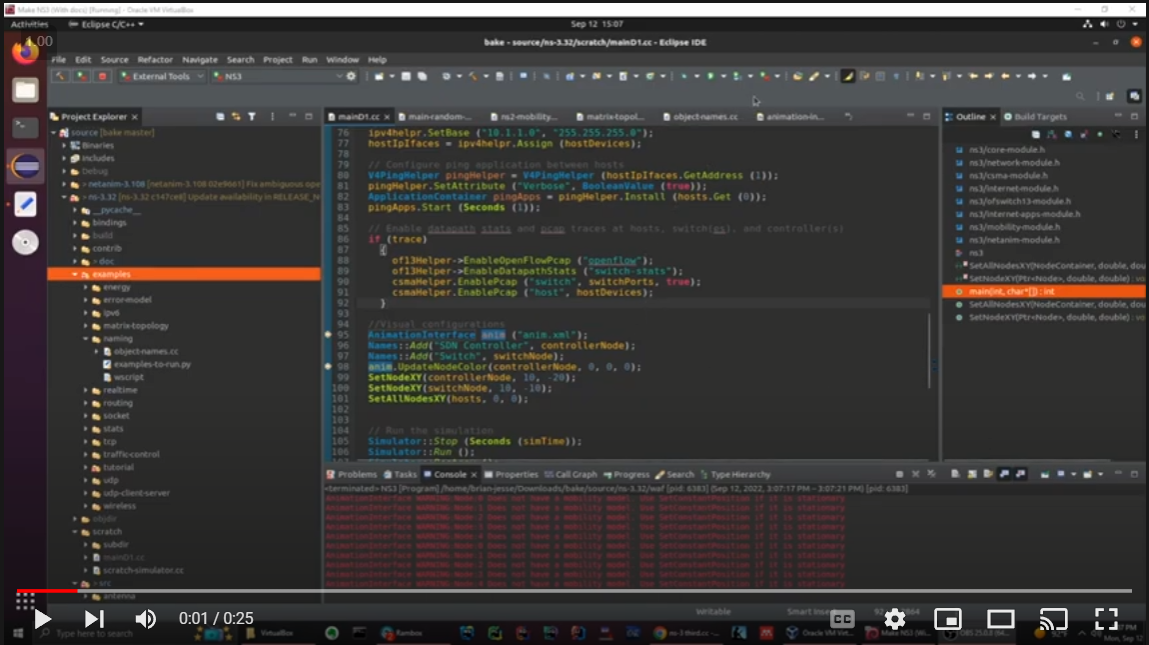
Task: Toggle Pin Console
Action: tap(1045, 474)
